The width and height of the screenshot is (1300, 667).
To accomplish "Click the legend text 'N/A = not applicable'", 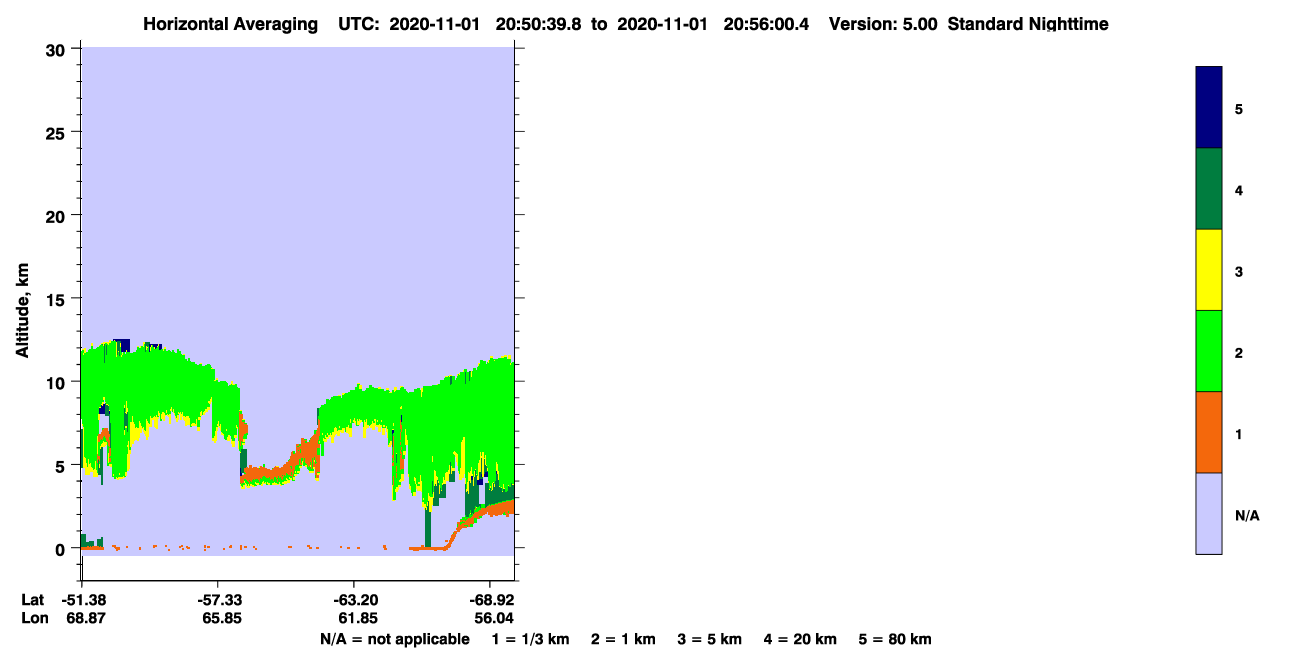I will [394, 639].
